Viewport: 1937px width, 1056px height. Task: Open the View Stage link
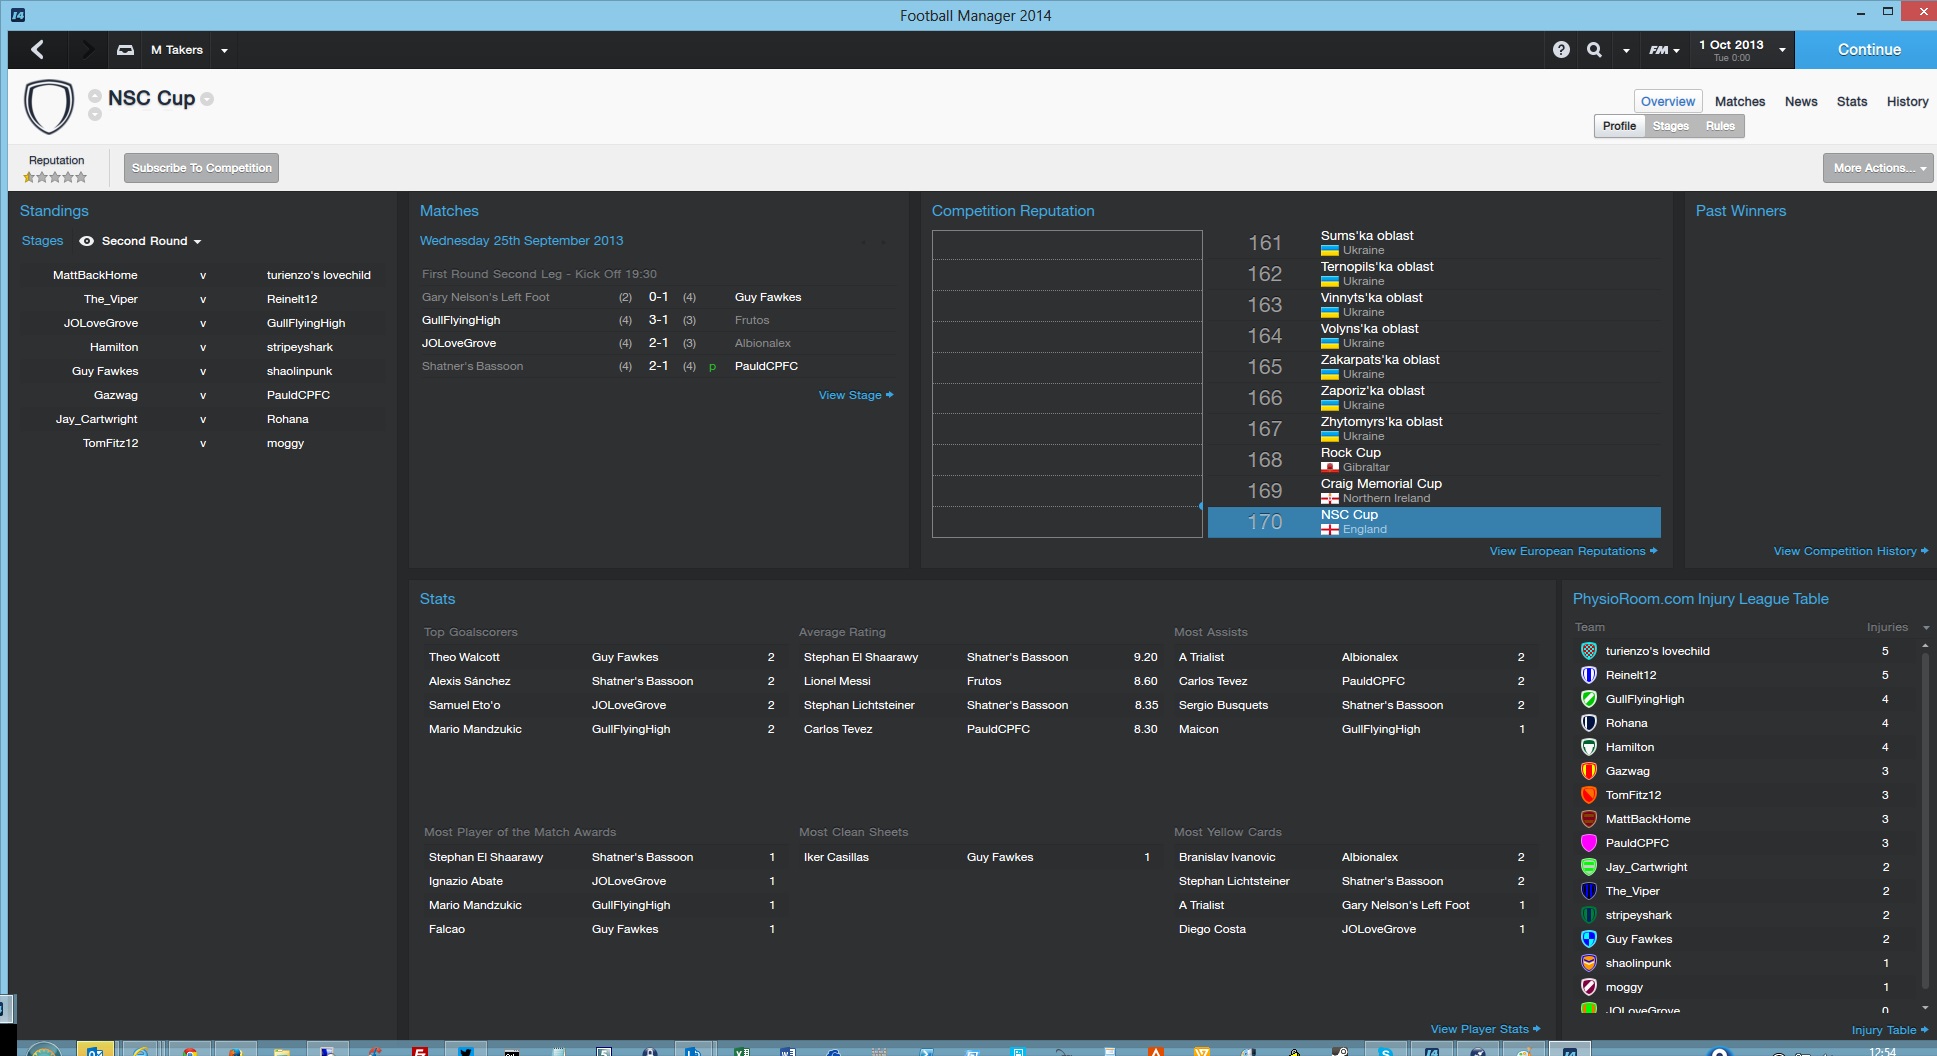856,396
